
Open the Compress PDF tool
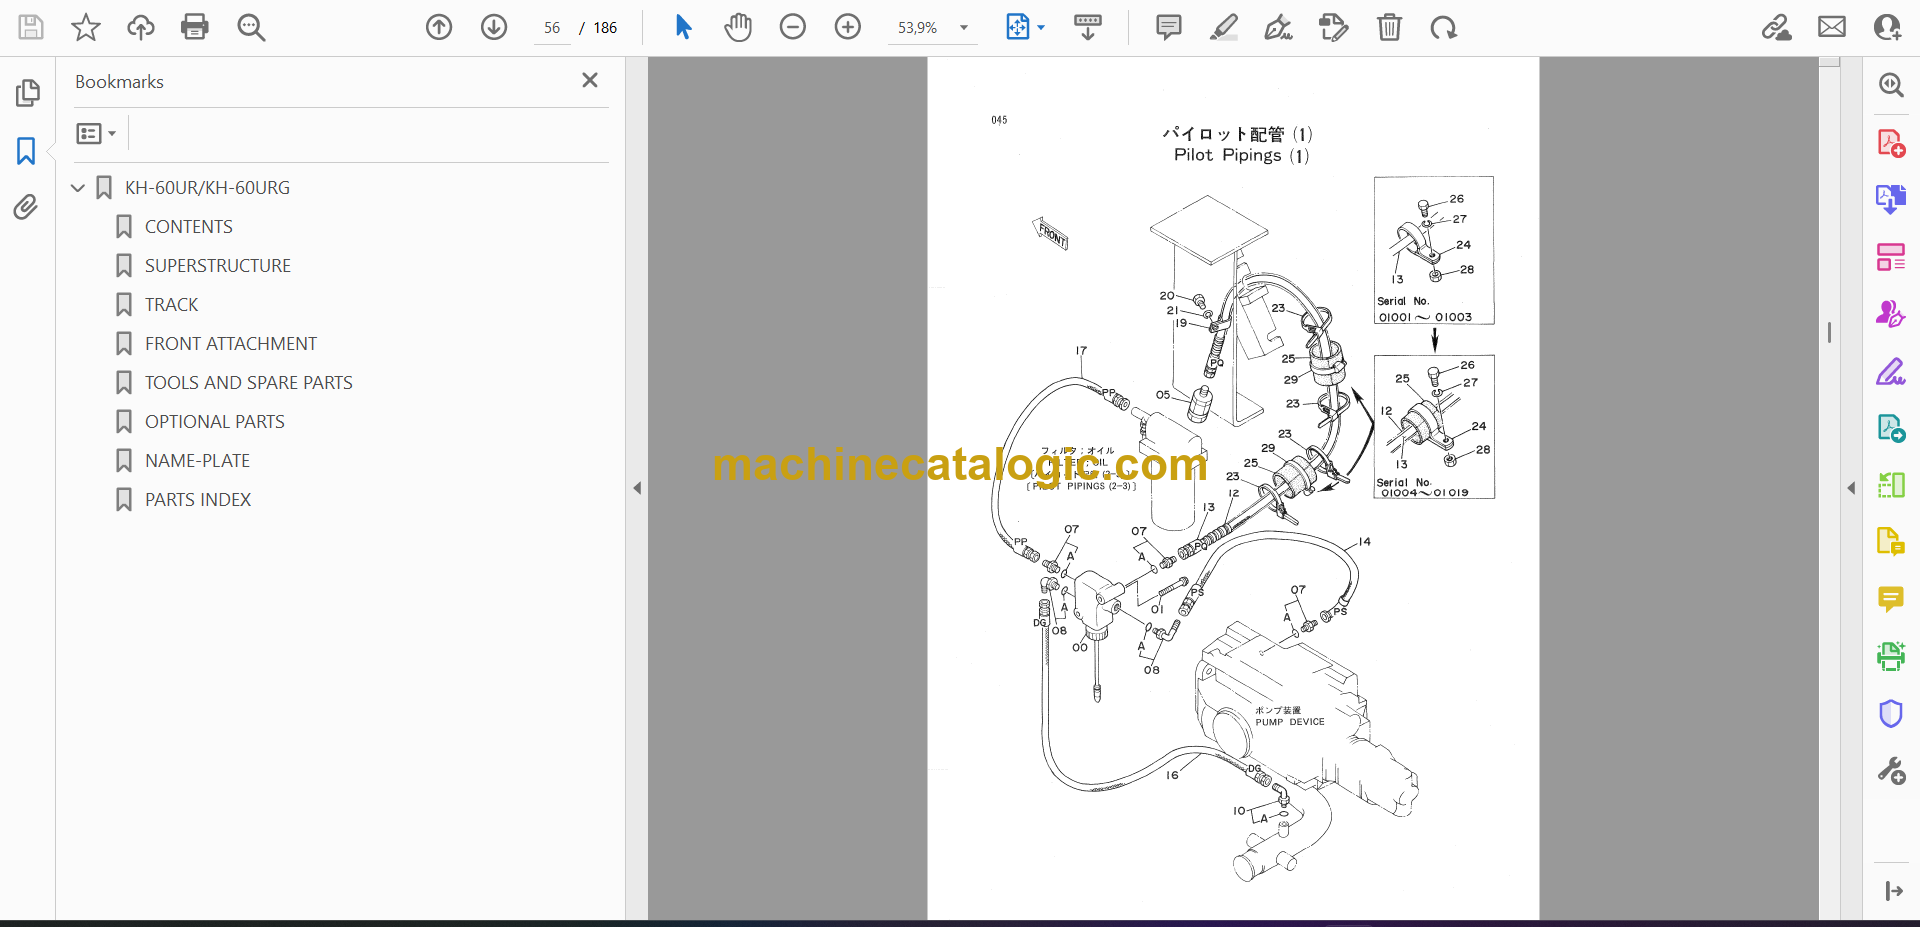pos(1890,485)
